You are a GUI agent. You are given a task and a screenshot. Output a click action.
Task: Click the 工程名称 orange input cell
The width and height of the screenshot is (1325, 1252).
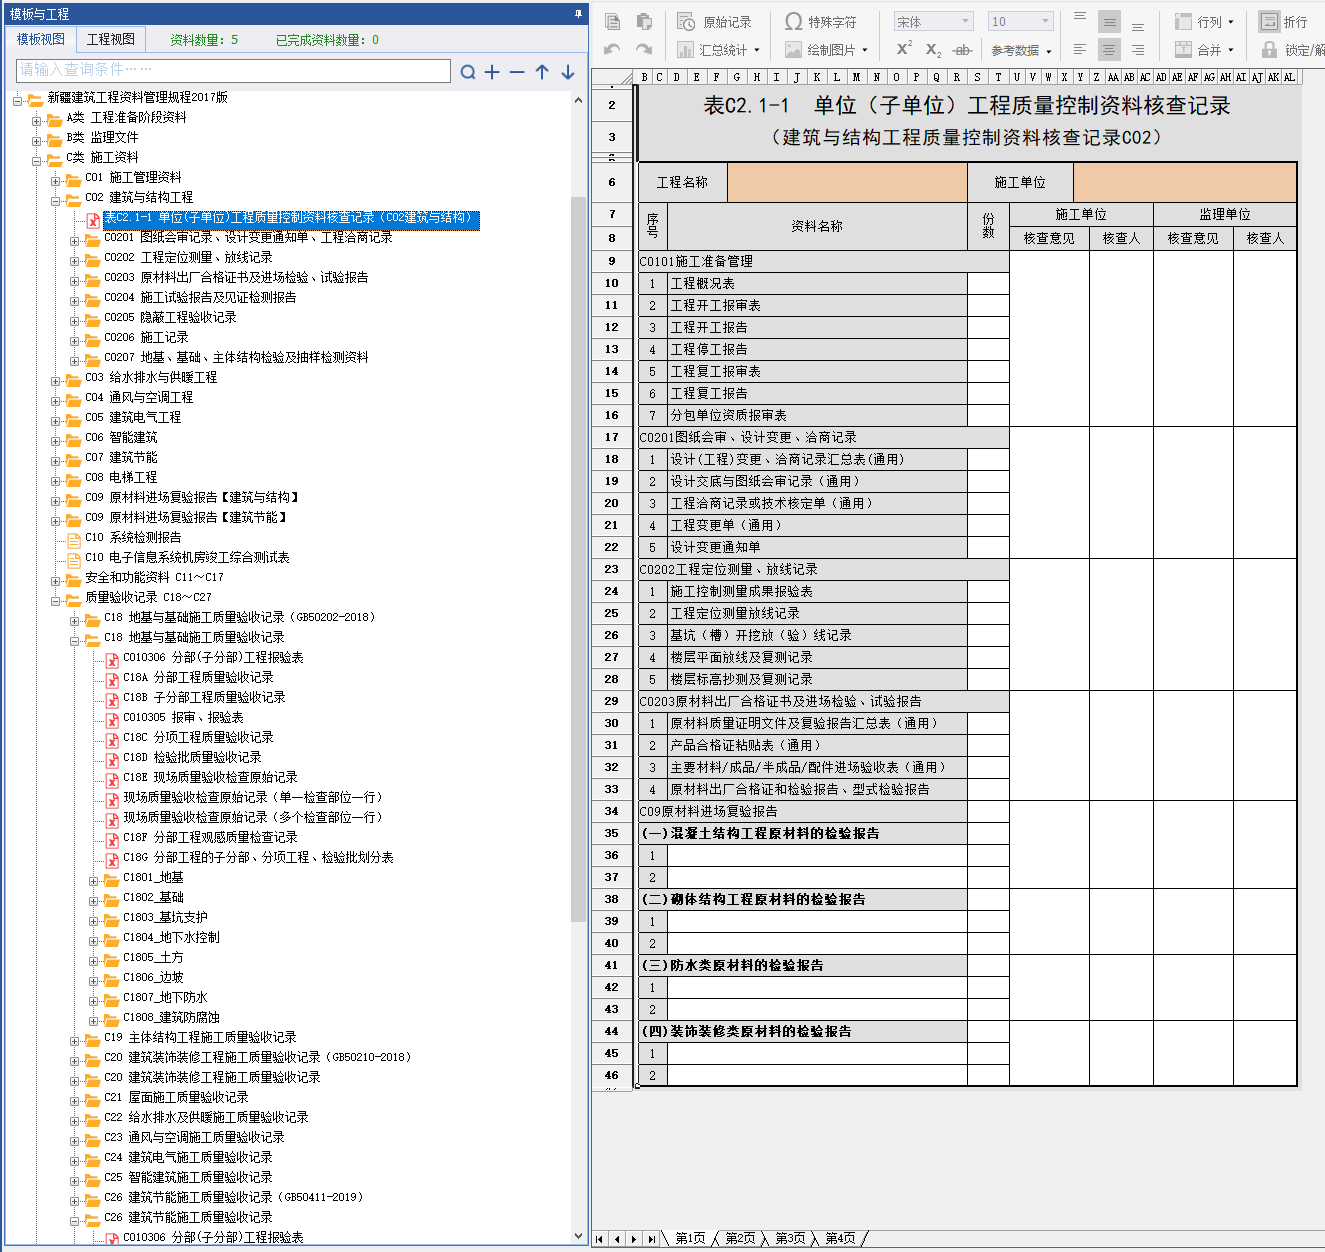[x=847, y=182]
